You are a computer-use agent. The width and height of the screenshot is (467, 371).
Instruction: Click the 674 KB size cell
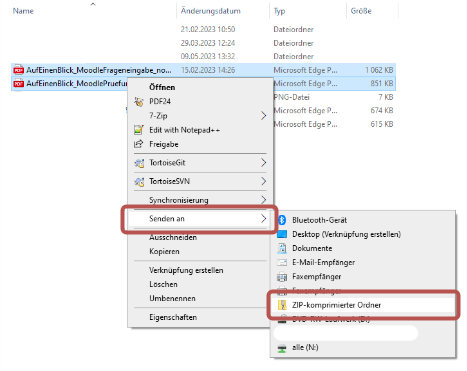pyautogui.click(x=382, y=110)
